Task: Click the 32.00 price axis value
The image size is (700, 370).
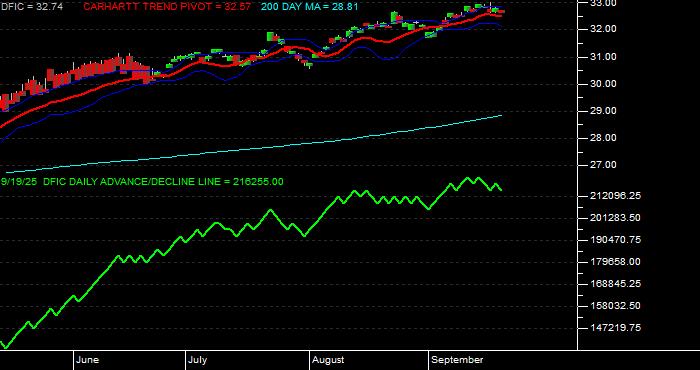Action: coord(603,29)
